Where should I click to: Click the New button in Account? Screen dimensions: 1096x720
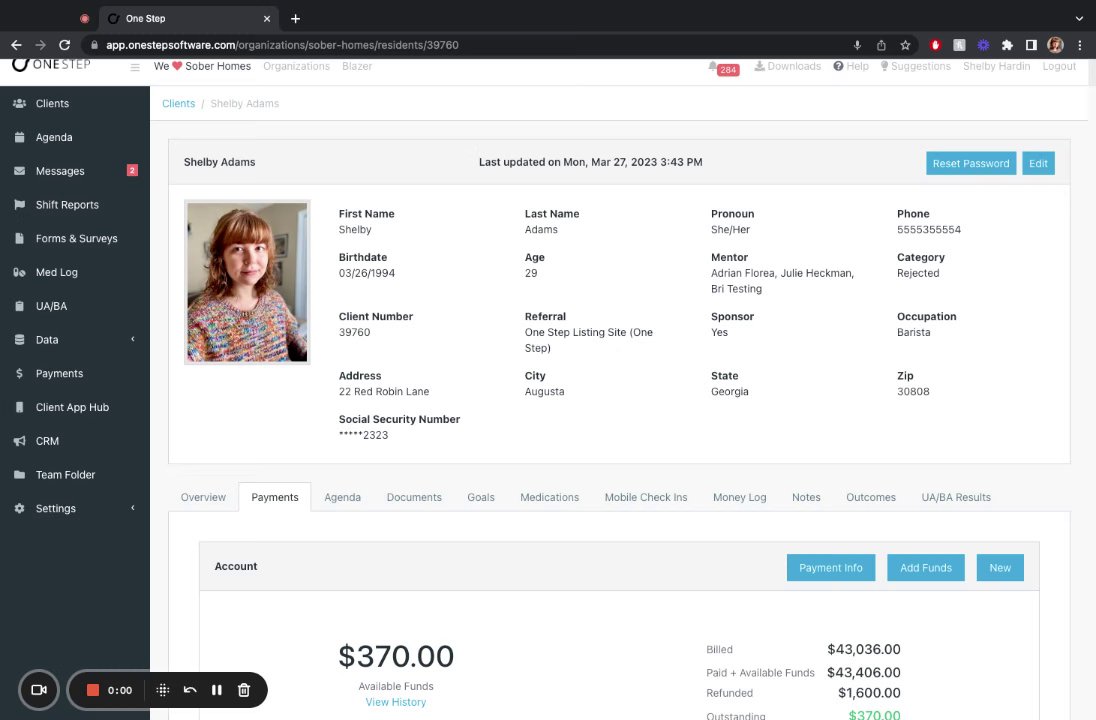1000,568
